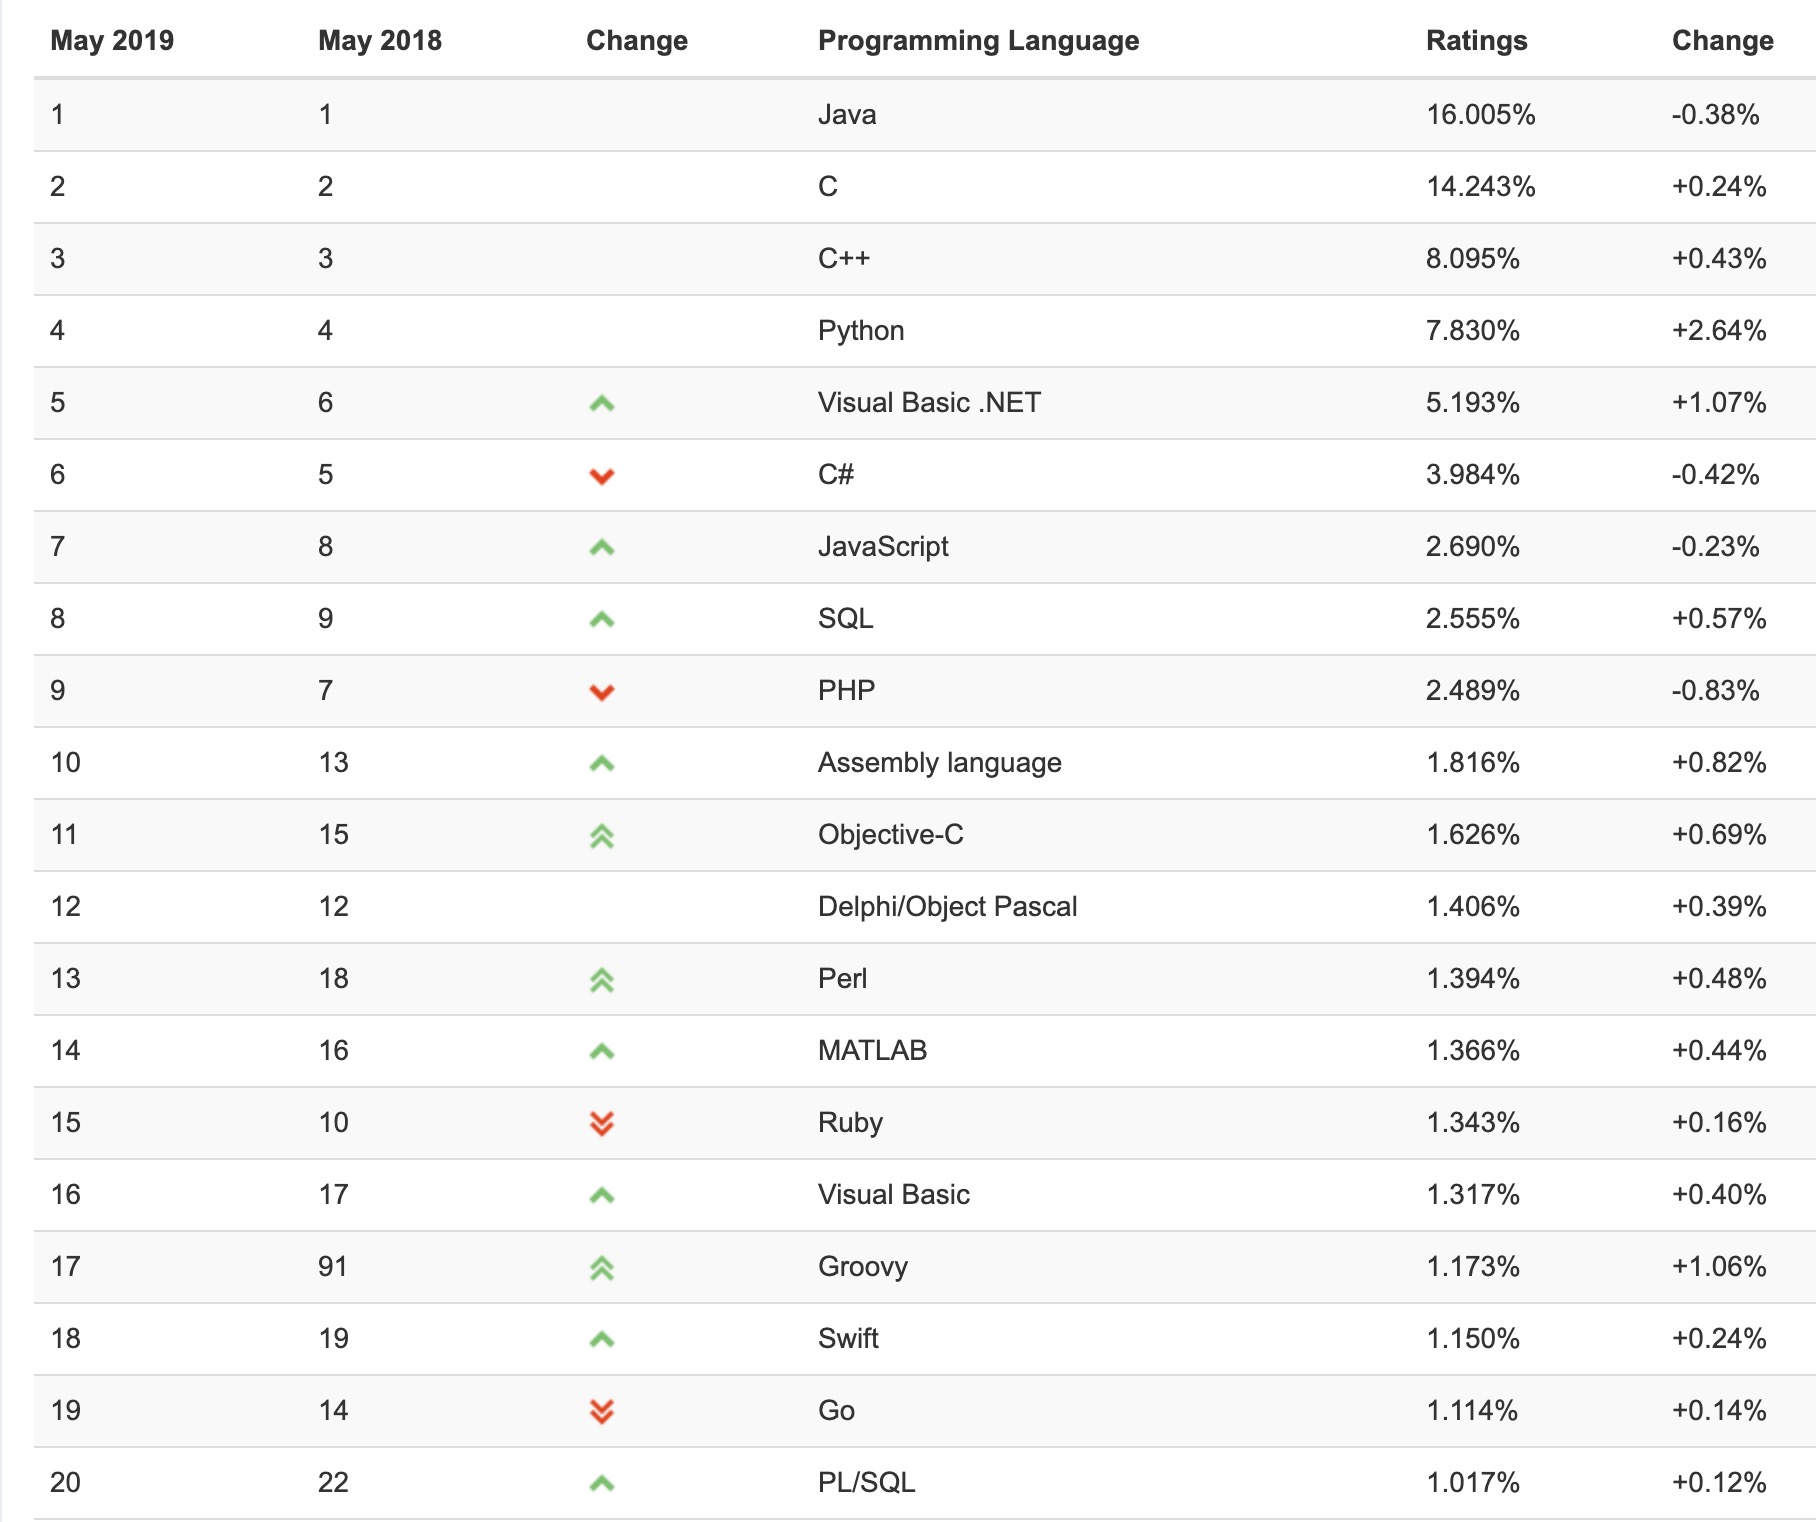The width and height of the screenshot is (1816, 1522).
Task: Click double green up arrow for Objective-C
Action: (x=601, y=836)
